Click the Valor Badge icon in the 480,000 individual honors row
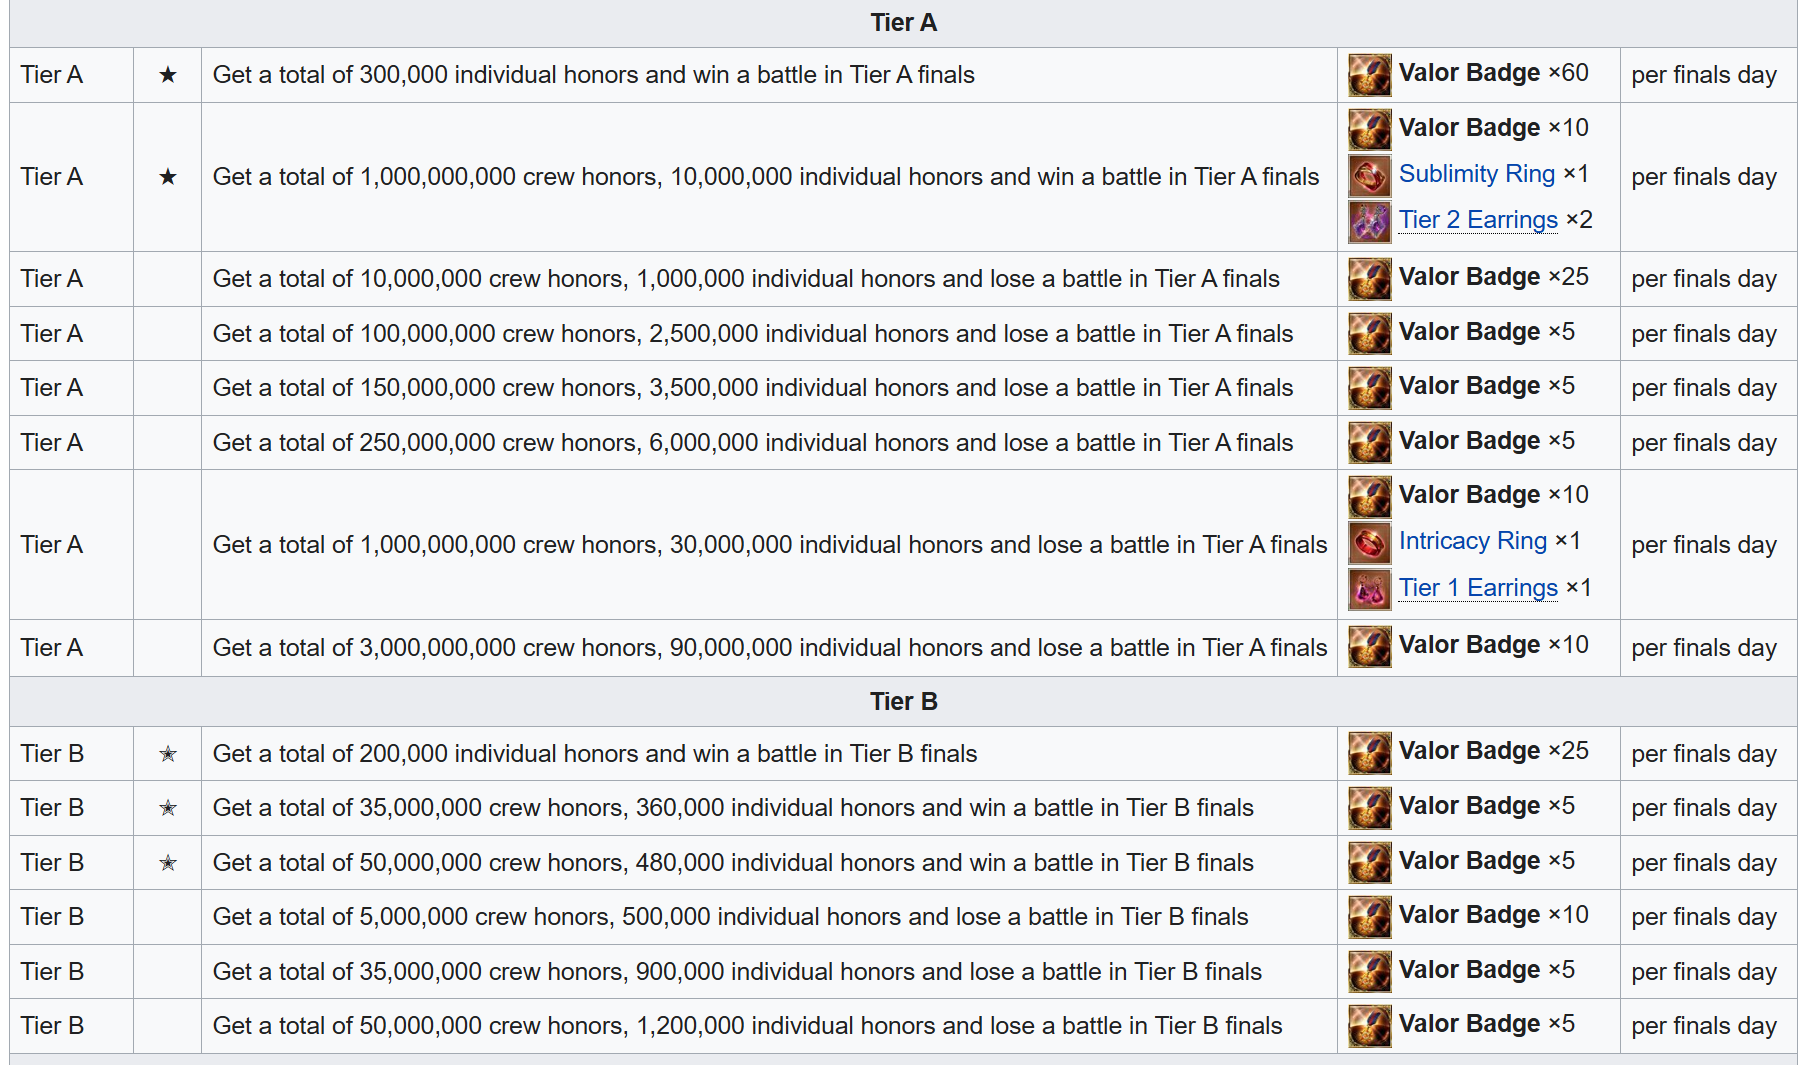Viewport: 1803px width, 1065px height. (1369, 863)
